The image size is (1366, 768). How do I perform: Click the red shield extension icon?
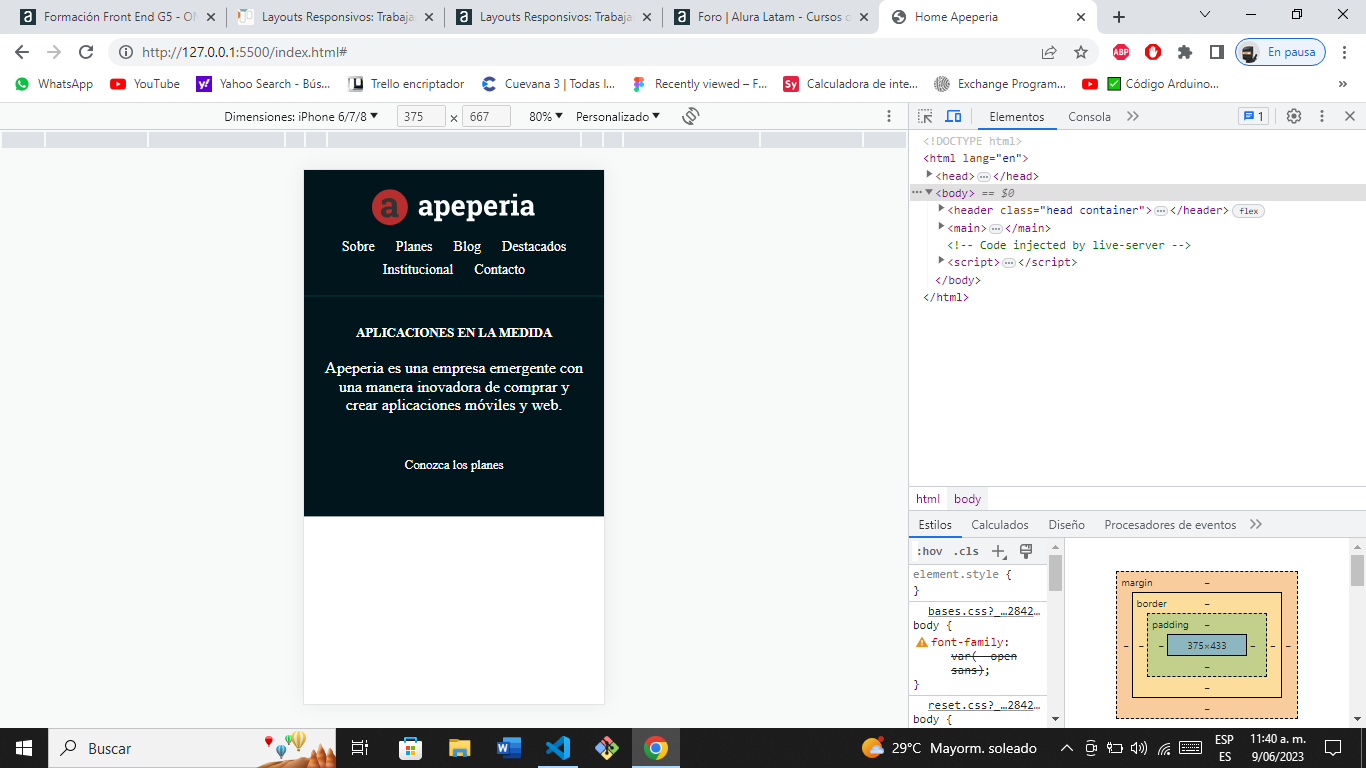[1153, 52]
